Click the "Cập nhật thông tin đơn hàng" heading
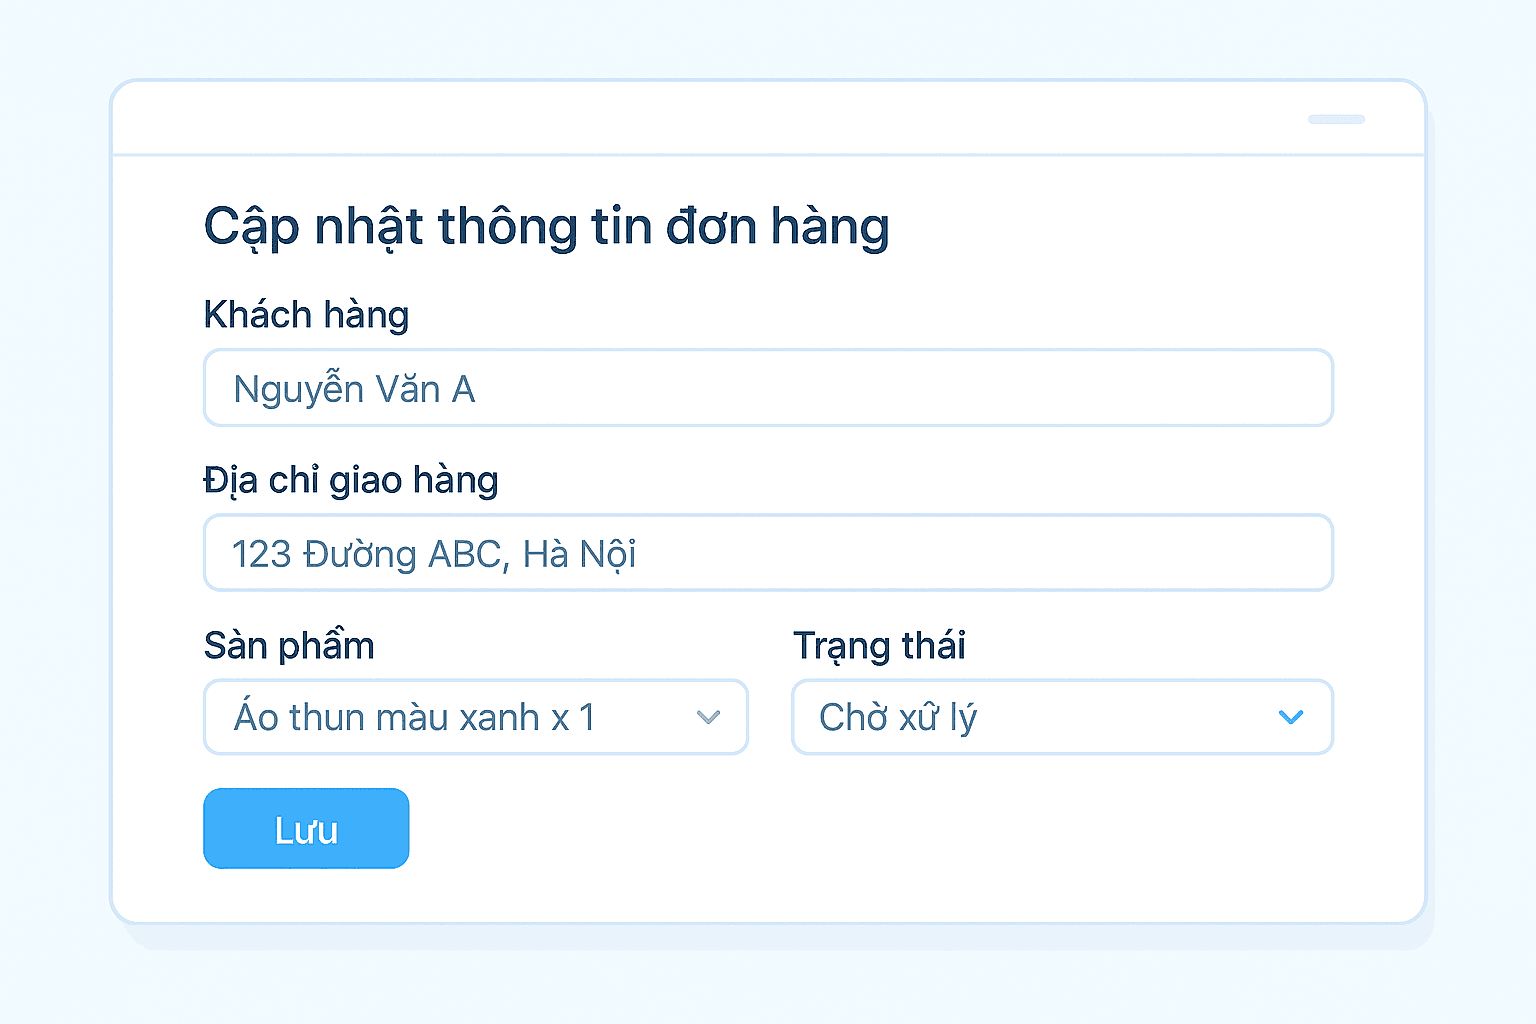 click(x=546, y=227)
